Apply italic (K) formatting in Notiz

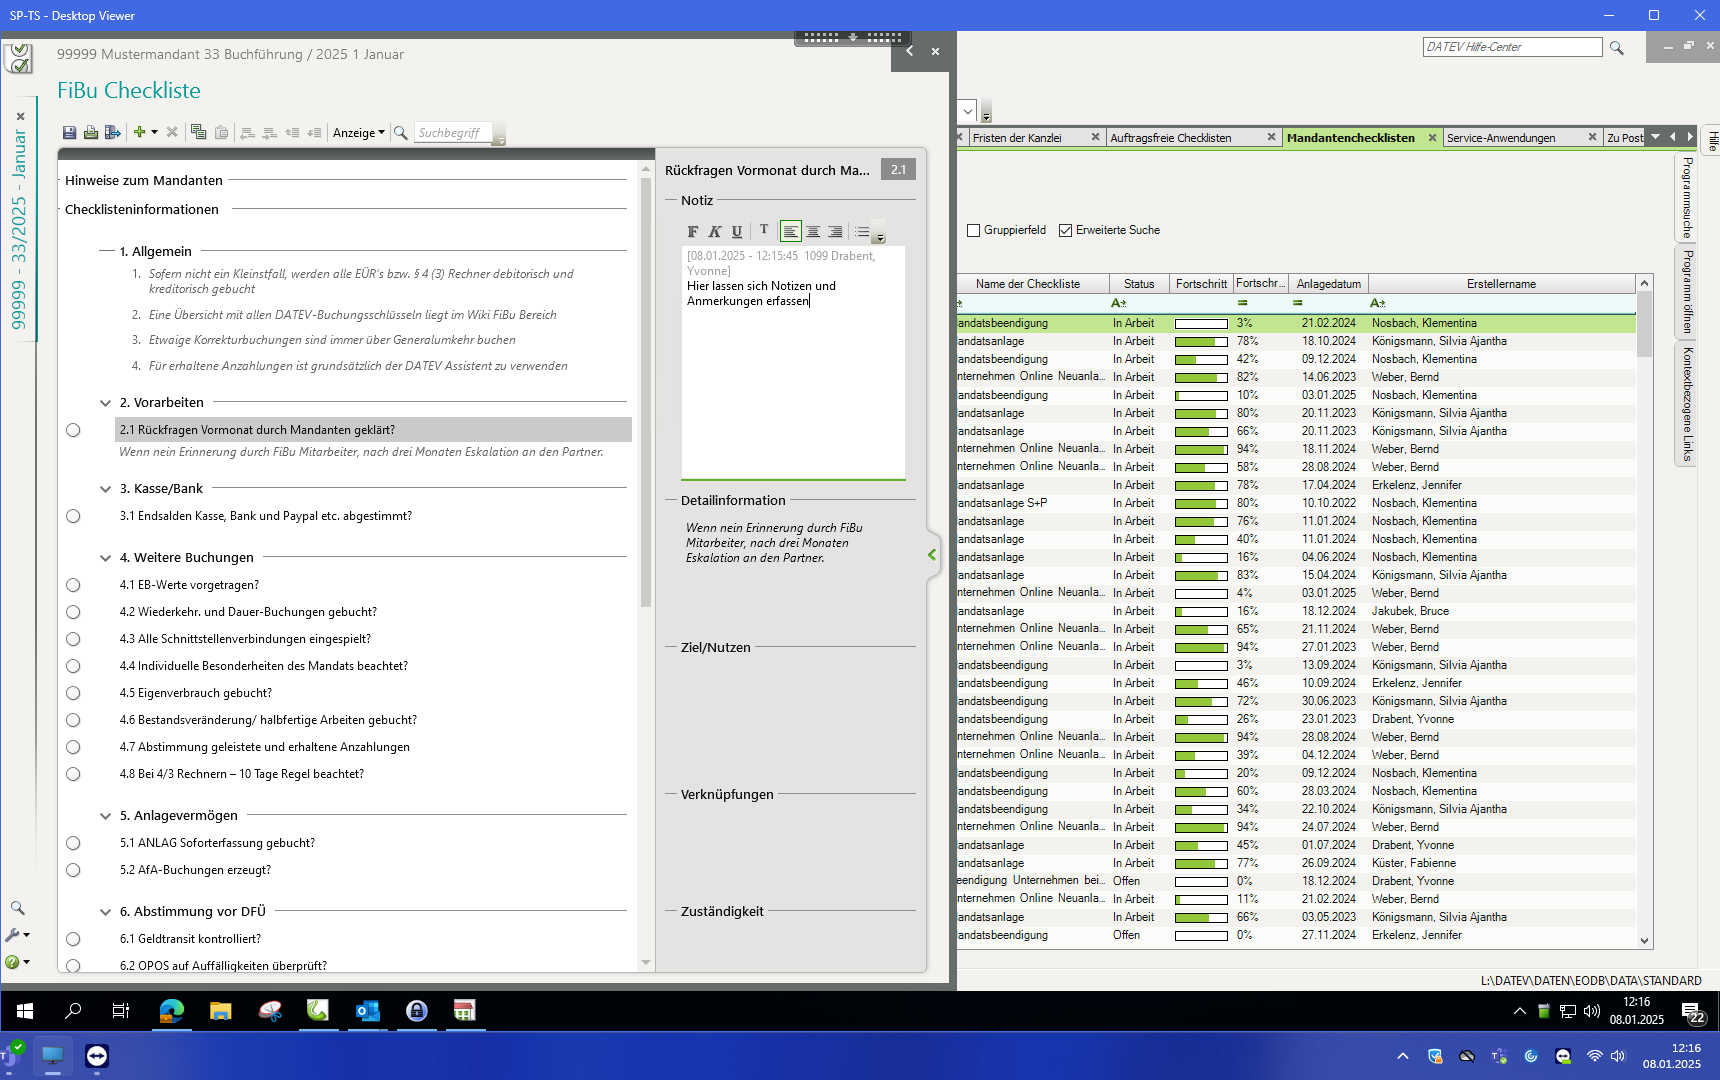point(715,231)
